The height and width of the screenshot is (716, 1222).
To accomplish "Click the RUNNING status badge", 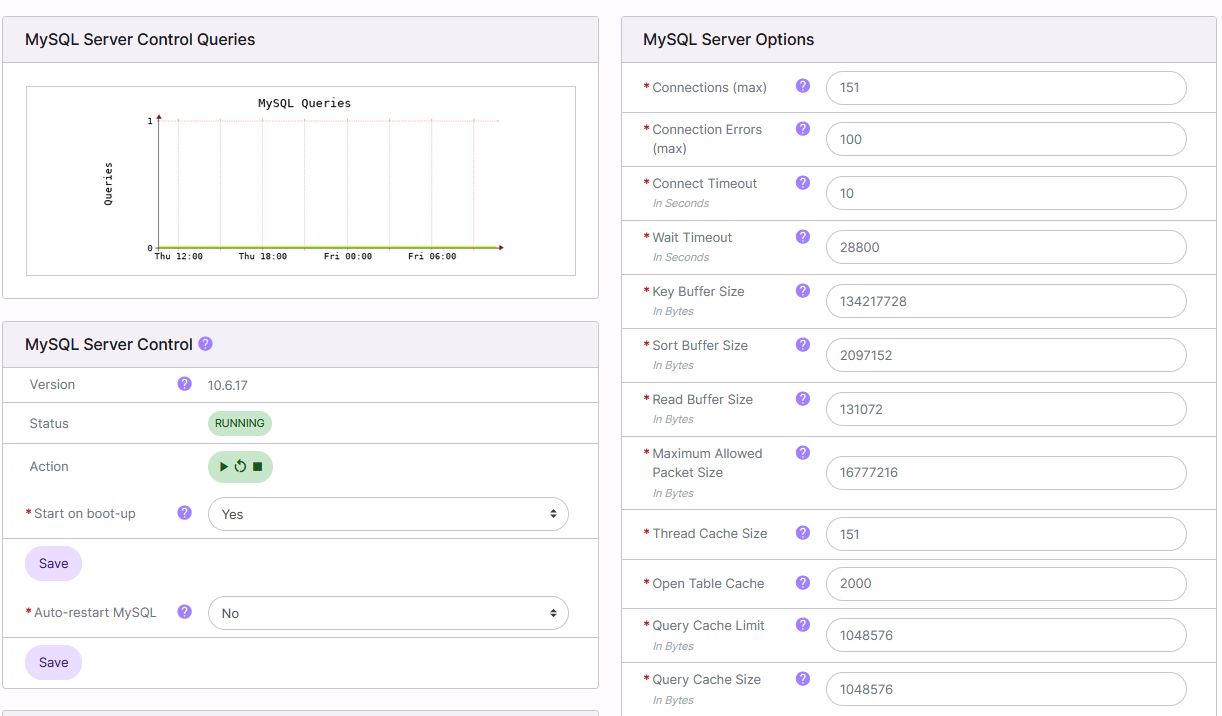I will (x=240, y=423).
